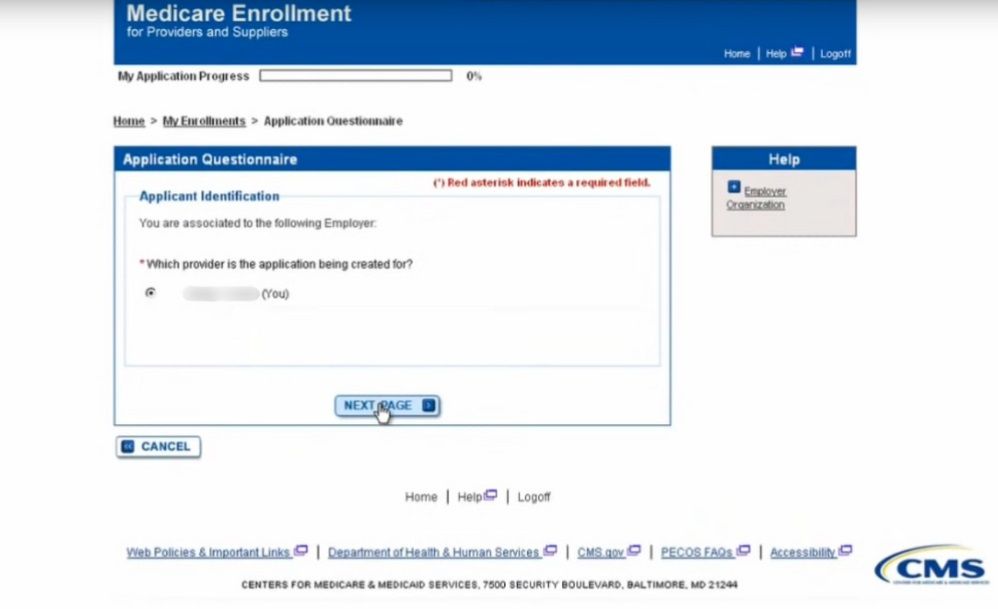
Task: Click 'Which provider is the application being created for?'
Action: click(x=279, y=264)
